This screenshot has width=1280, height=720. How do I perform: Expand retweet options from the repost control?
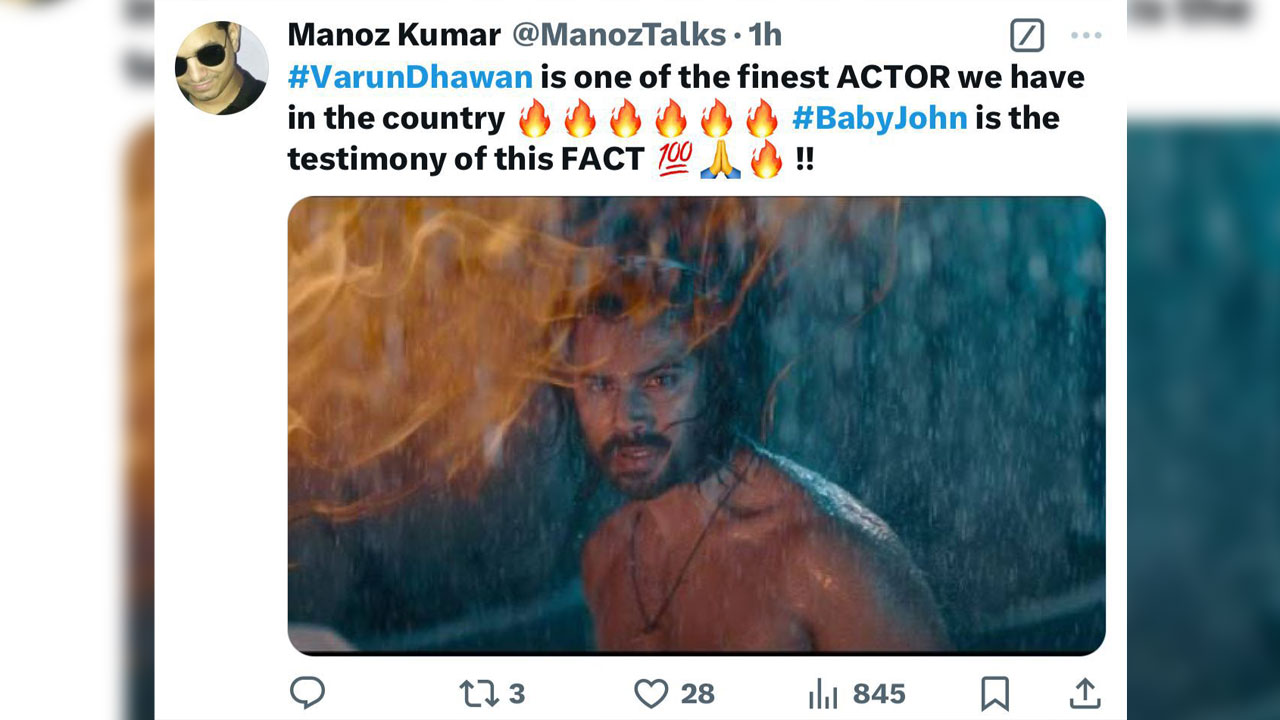click(x=478, y=691)
